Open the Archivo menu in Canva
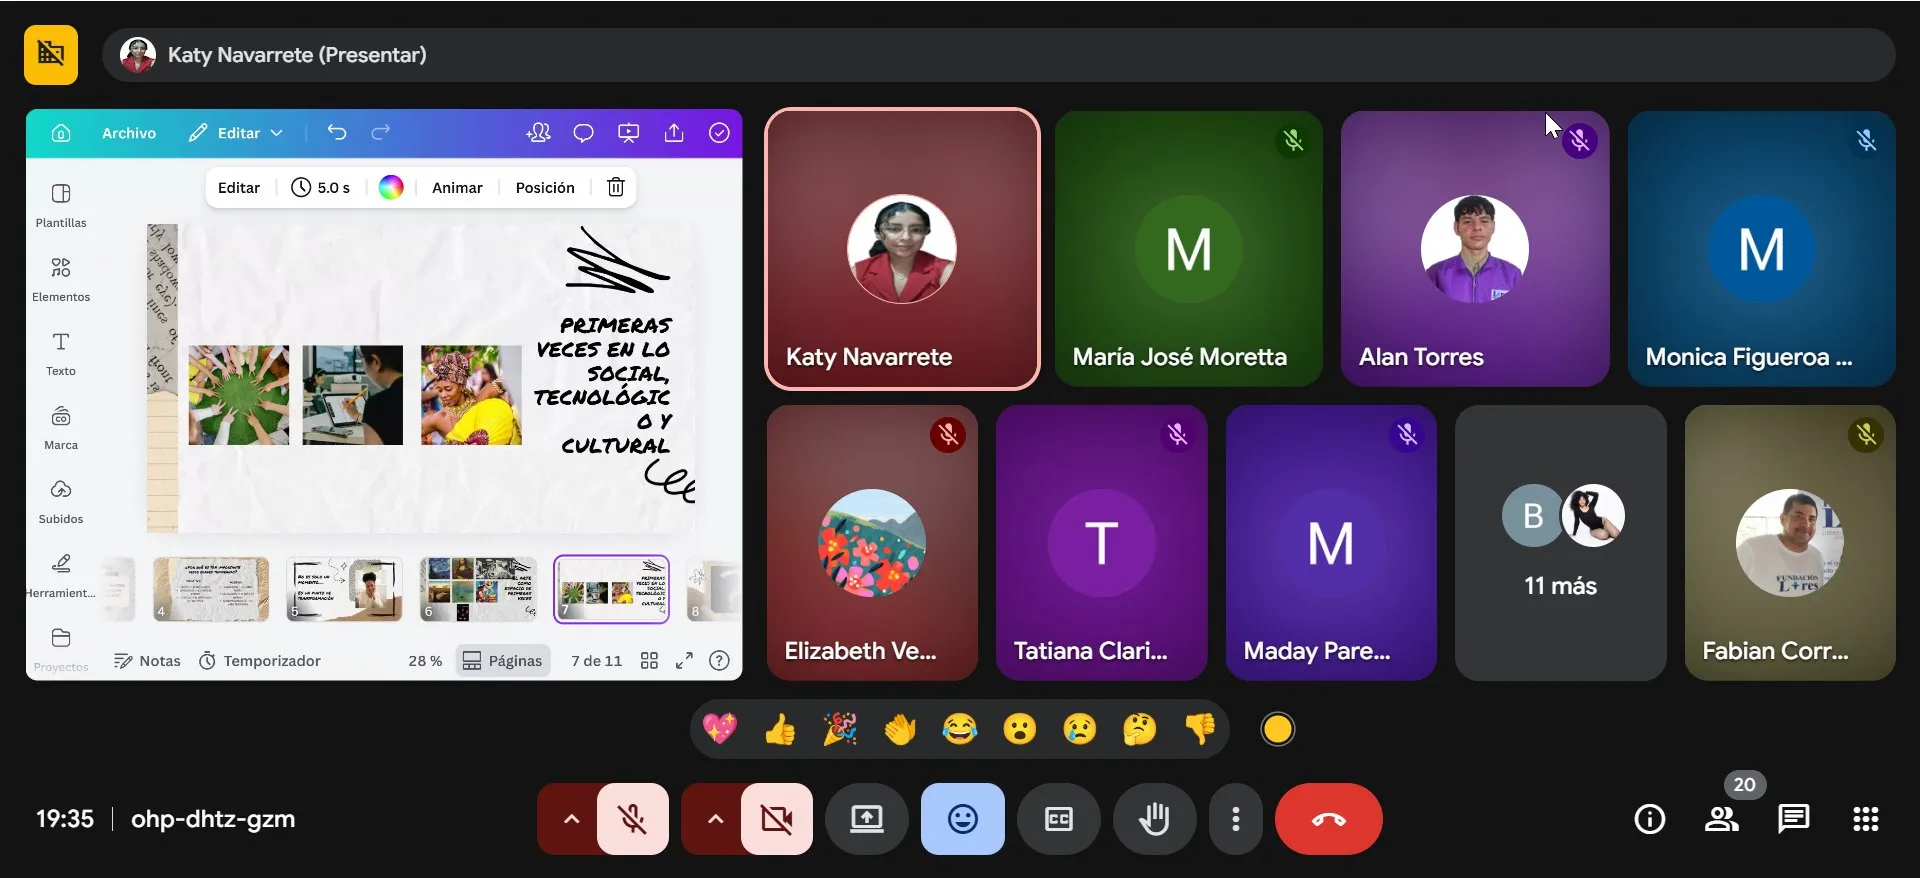1920x878 pixels. [129, 133]
